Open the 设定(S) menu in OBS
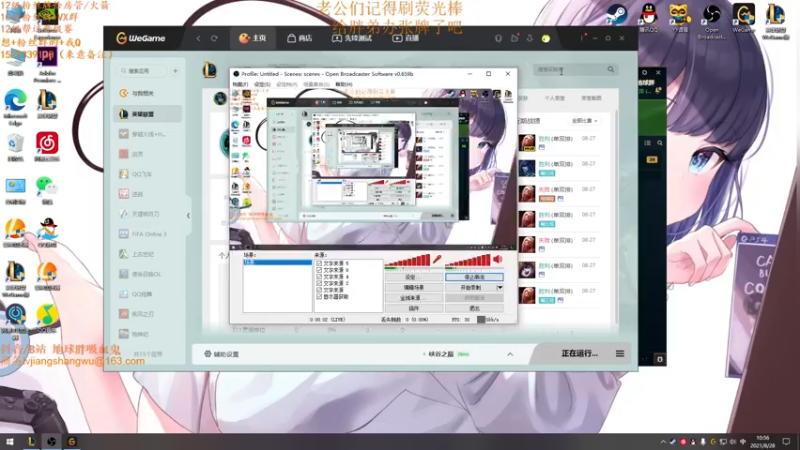This screenshot has height=450, width=800. click(262, 84)
